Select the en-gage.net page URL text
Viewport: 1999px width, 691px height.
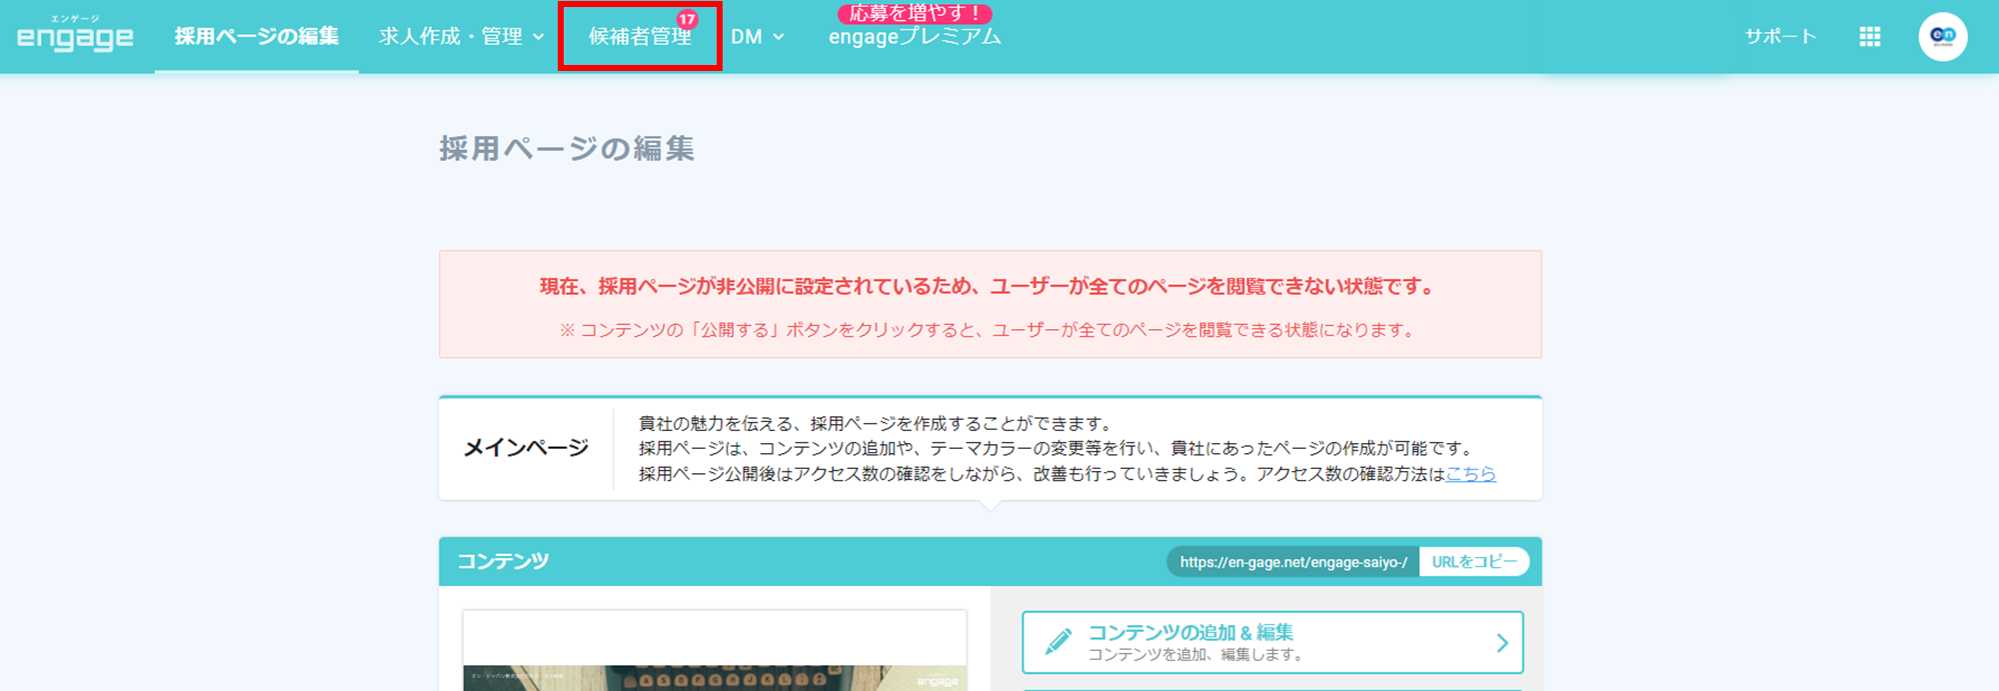coord(1293,562)
